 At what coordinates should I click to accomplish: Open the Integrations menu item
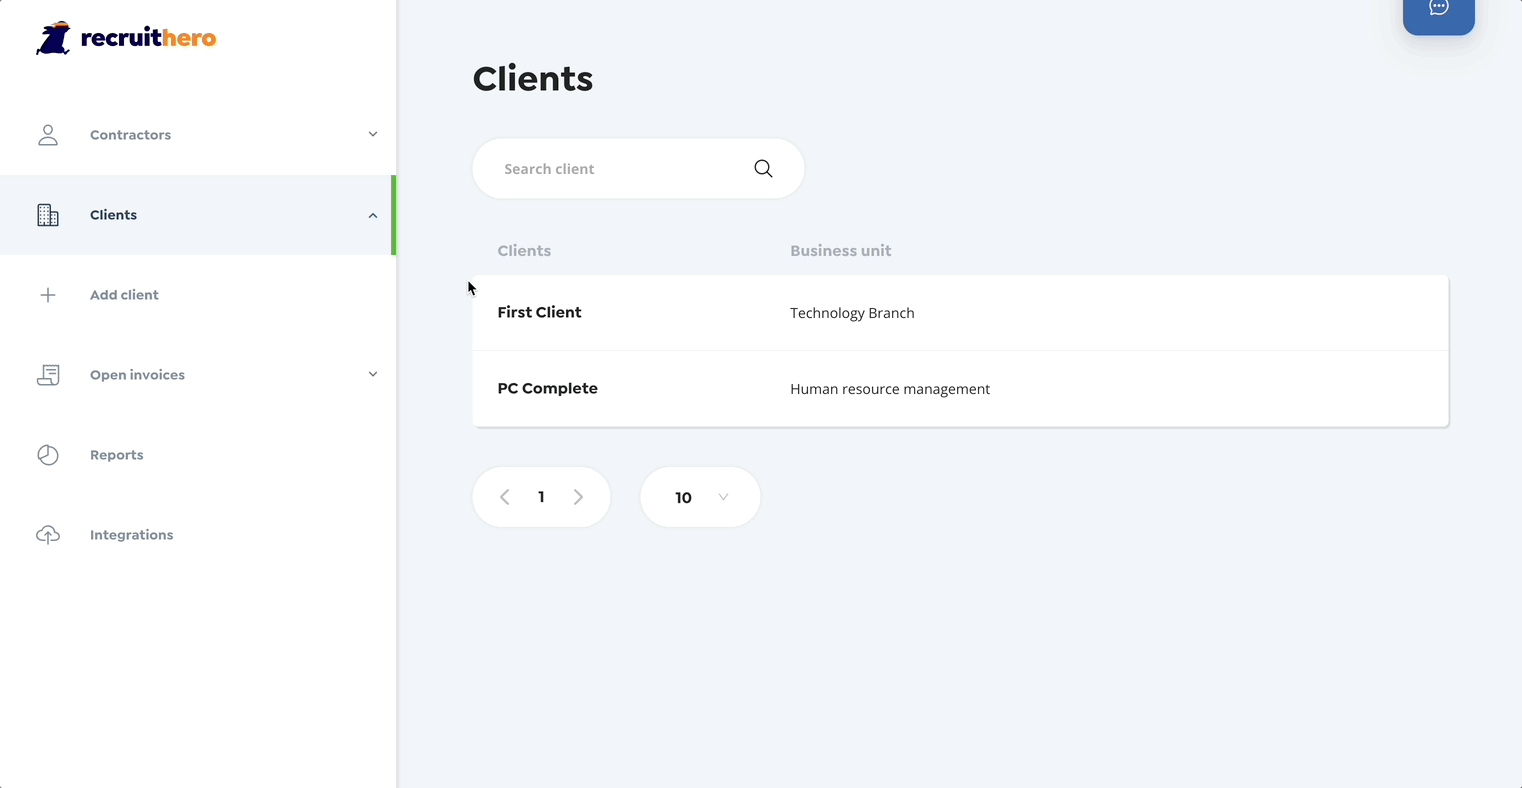tap(131, 535)
